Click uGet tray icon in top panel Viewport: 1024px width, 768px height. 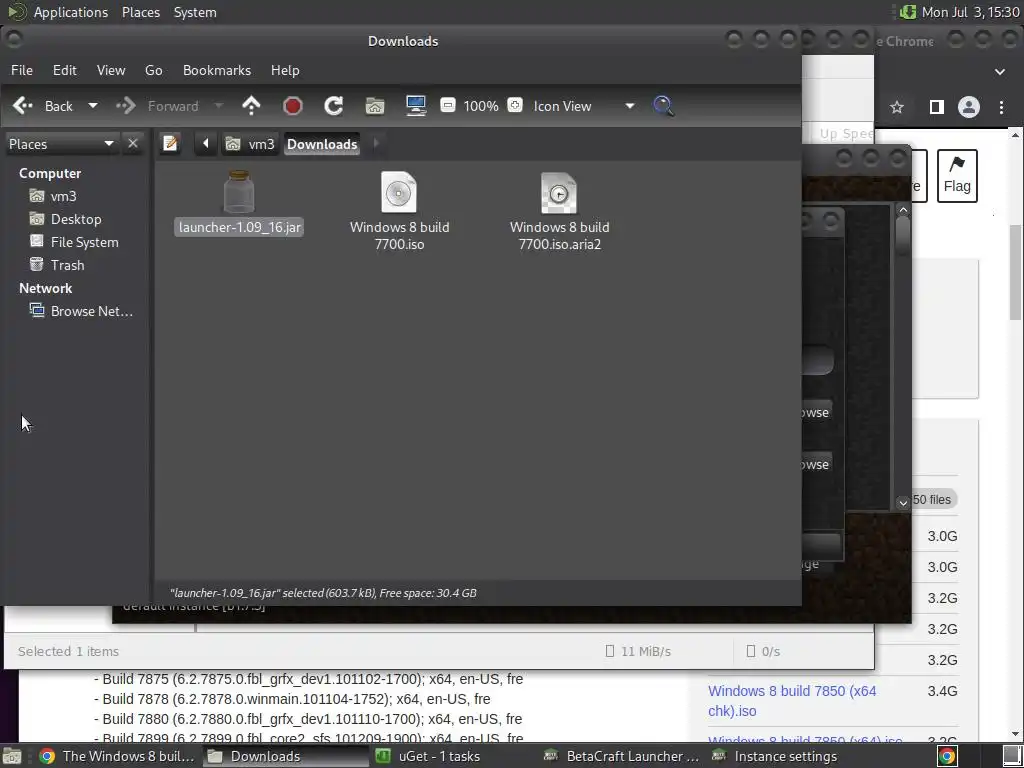tap(908, 12)
